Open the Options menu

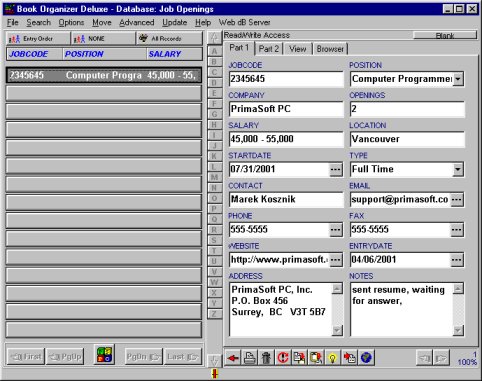71,22
